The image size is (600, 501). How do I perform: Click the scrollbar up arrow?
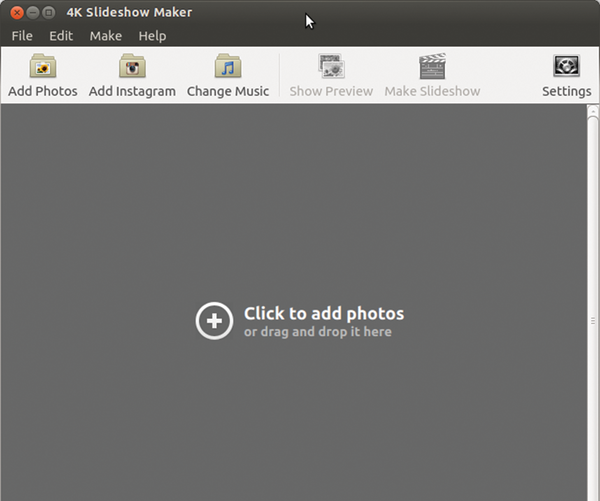click(x=593, y=111)
